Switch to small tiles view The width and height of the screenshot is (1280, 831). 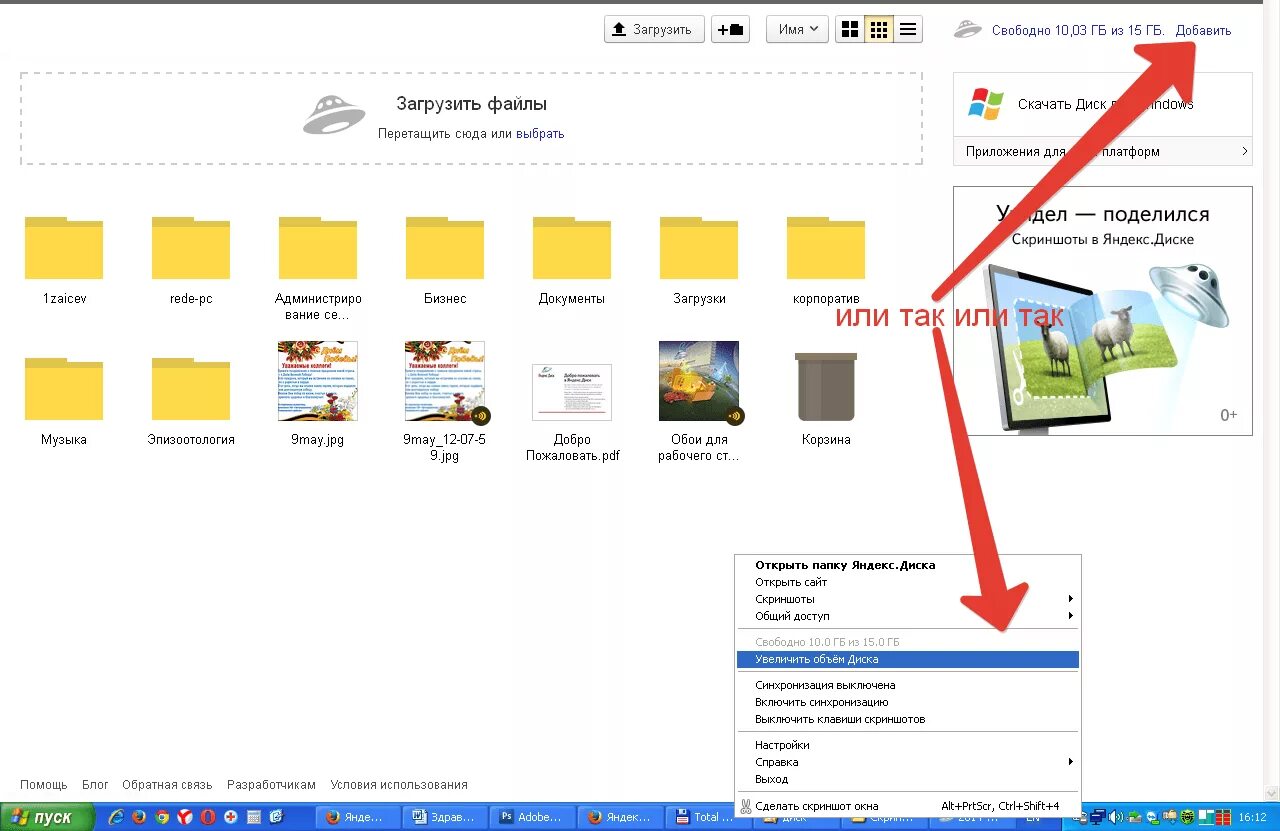(x=879, y=29)
